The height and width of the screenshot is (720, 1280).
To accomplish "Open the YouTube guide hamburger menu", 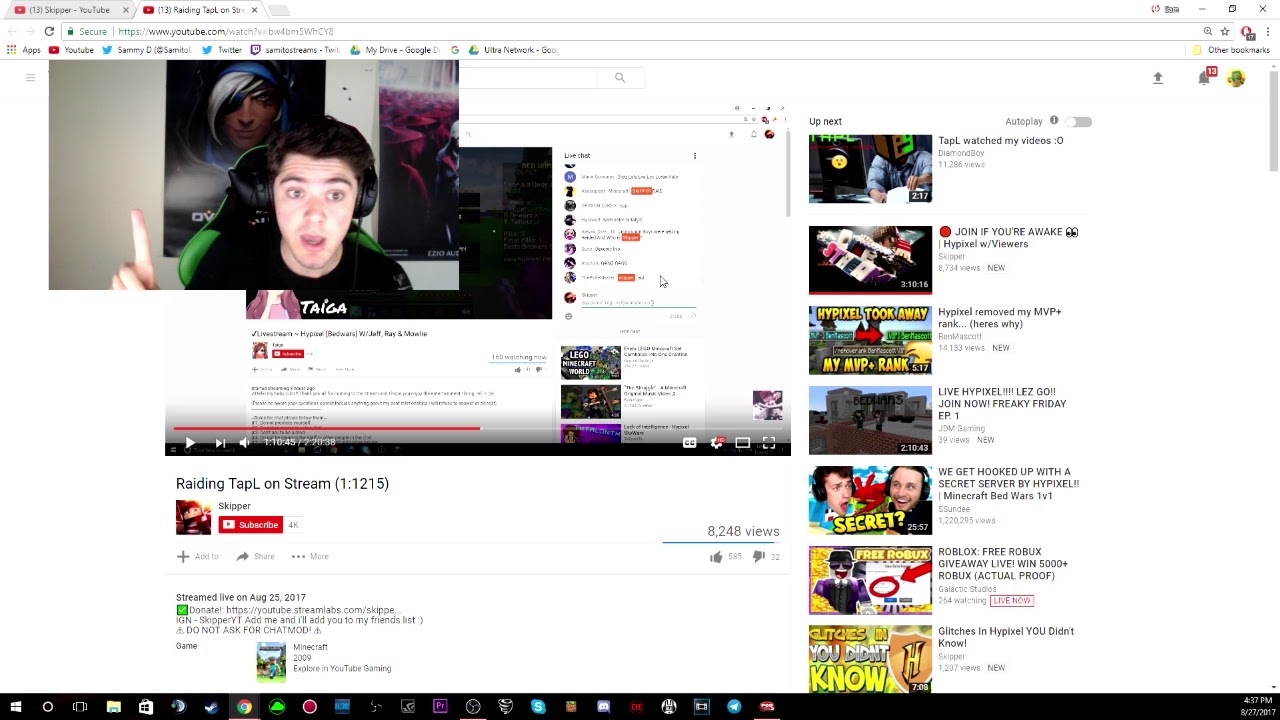I will [x=30, y=78].
